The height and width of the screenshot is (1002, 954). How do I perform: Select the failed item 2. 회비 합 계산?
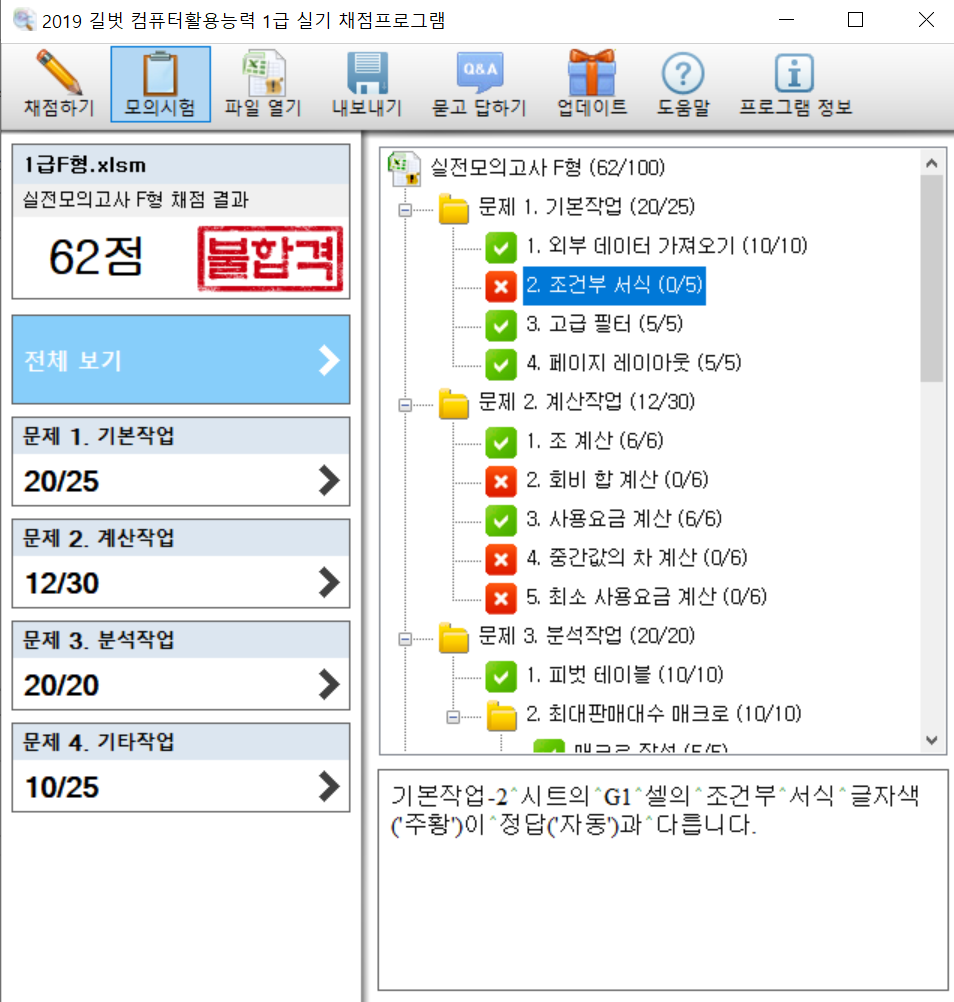click(x=616, y=480)
